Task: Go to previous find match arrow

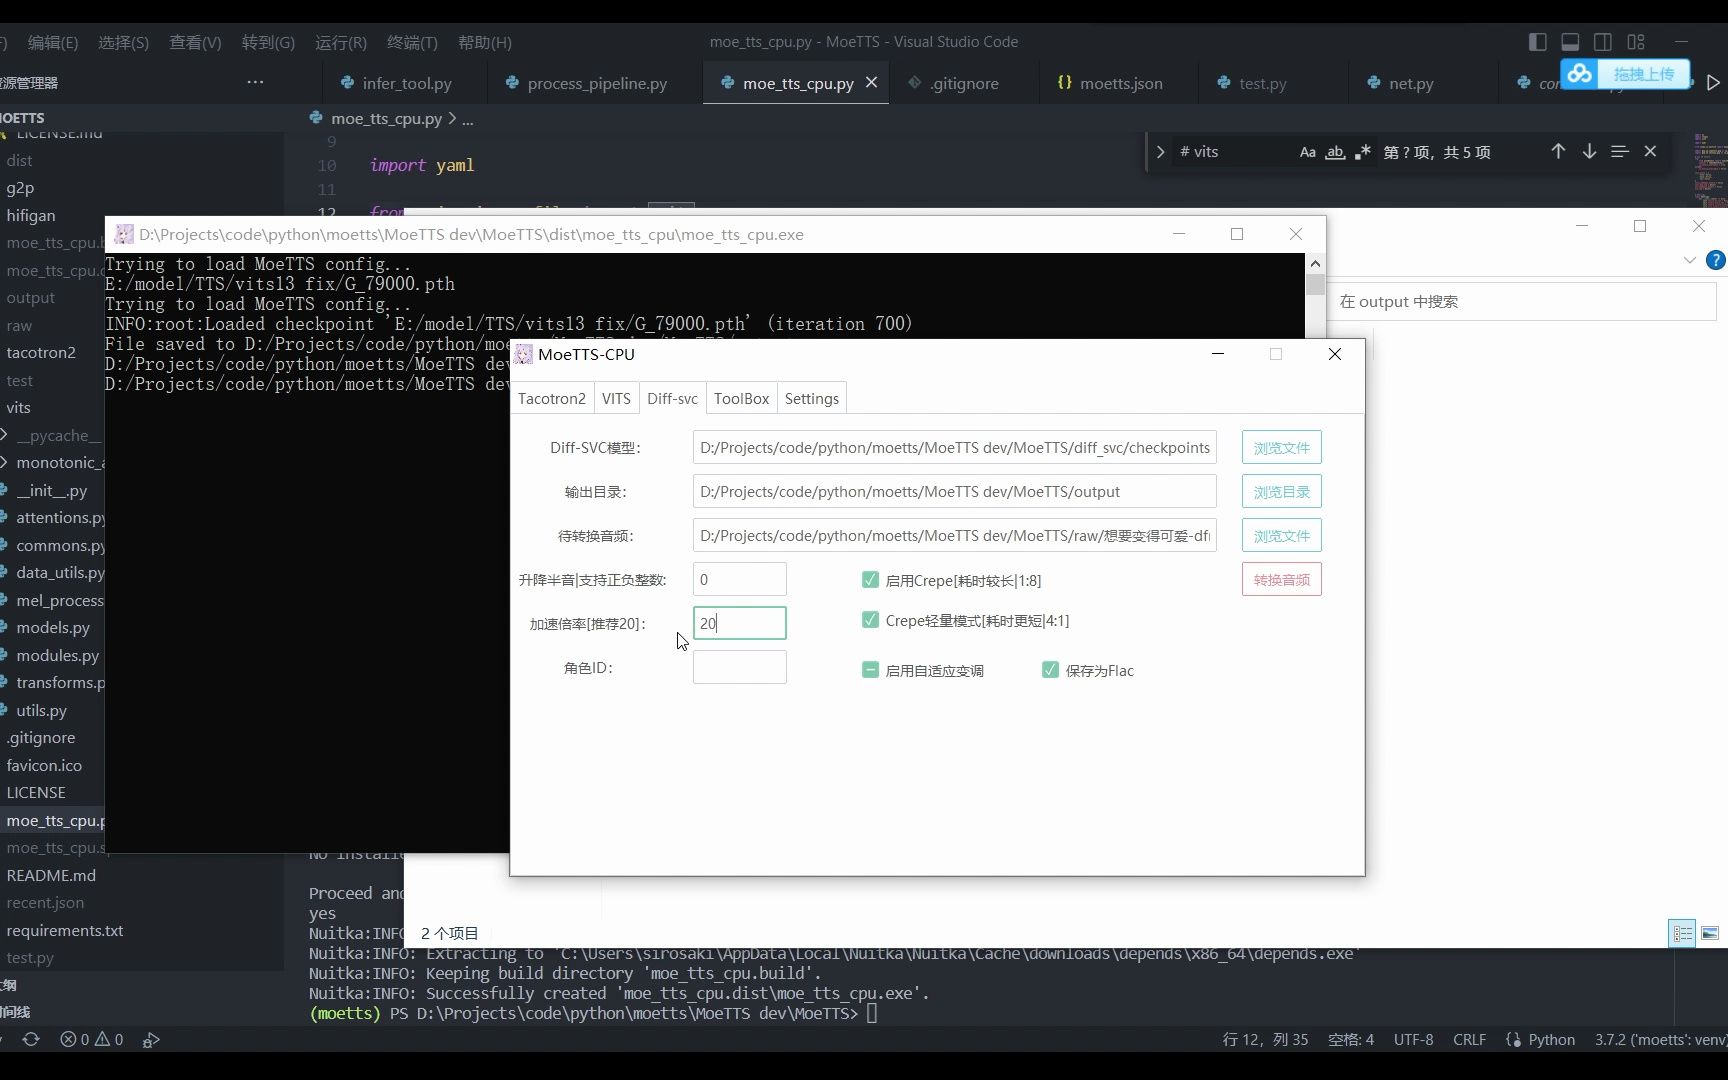Action: pyautogui.click(x=1558, y=151)
